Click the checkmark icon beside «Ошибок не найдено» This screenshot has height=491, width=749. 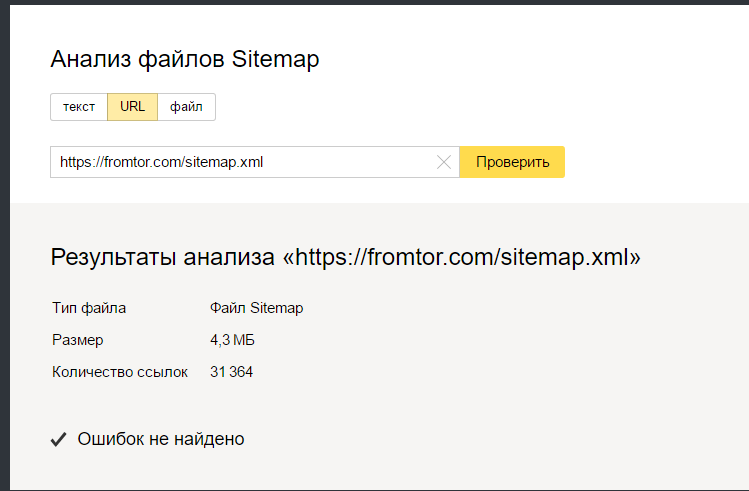tap(58, 439)
